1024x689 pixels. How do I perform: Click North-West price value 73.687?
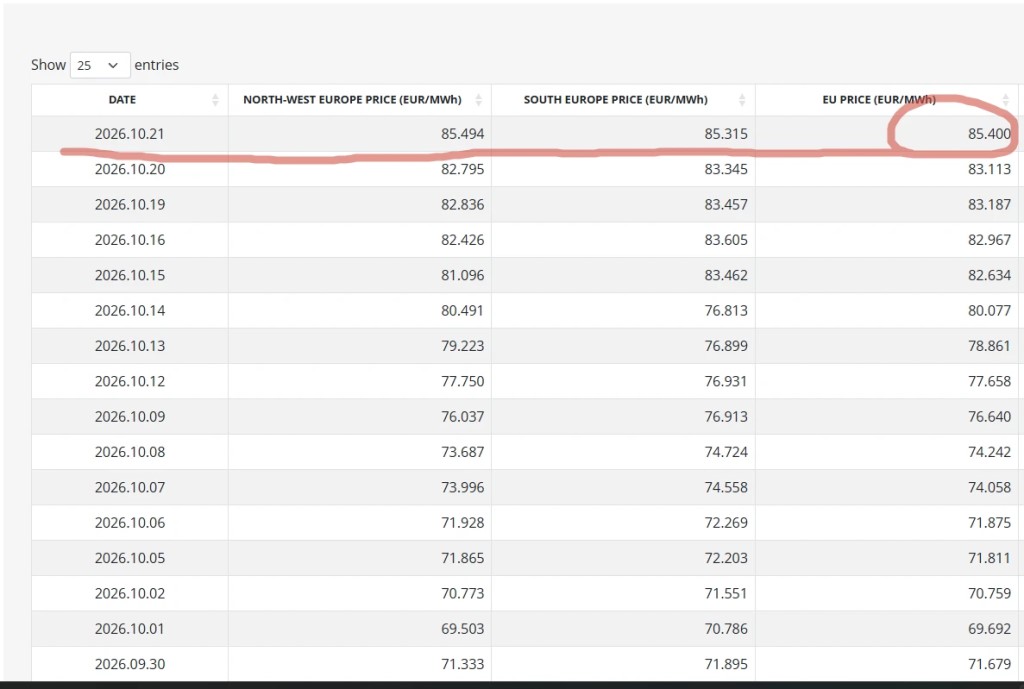(462, 451)
